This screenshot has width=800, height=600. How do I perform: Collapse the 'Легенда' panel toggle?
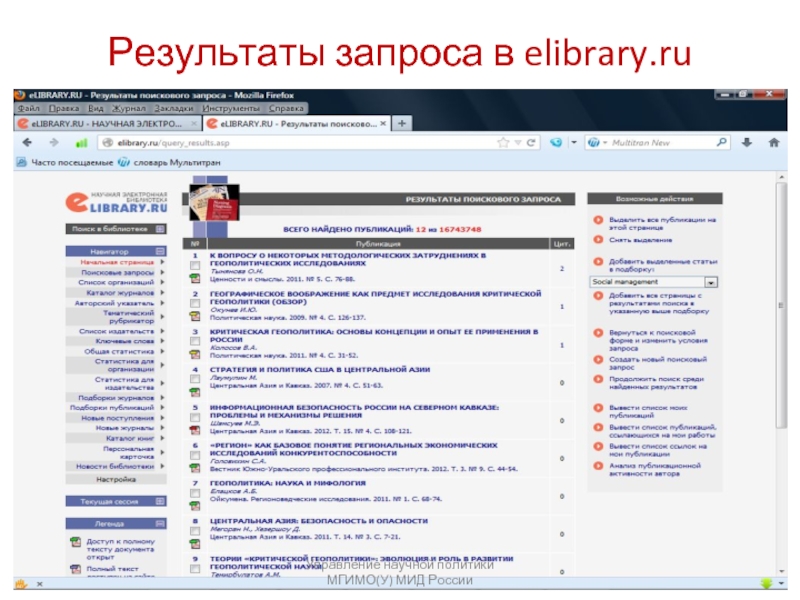pyautogui.click(x=160, y=523)
